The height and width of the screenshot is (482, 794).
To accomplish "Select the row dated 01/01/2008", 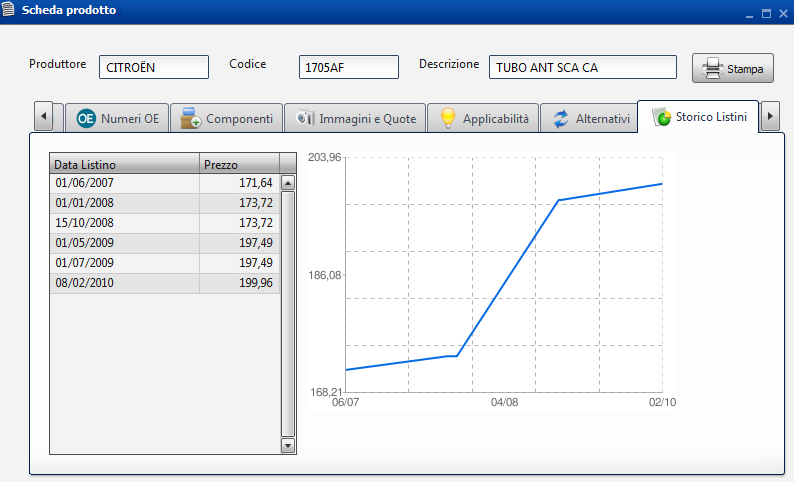I will click(165, 203).
